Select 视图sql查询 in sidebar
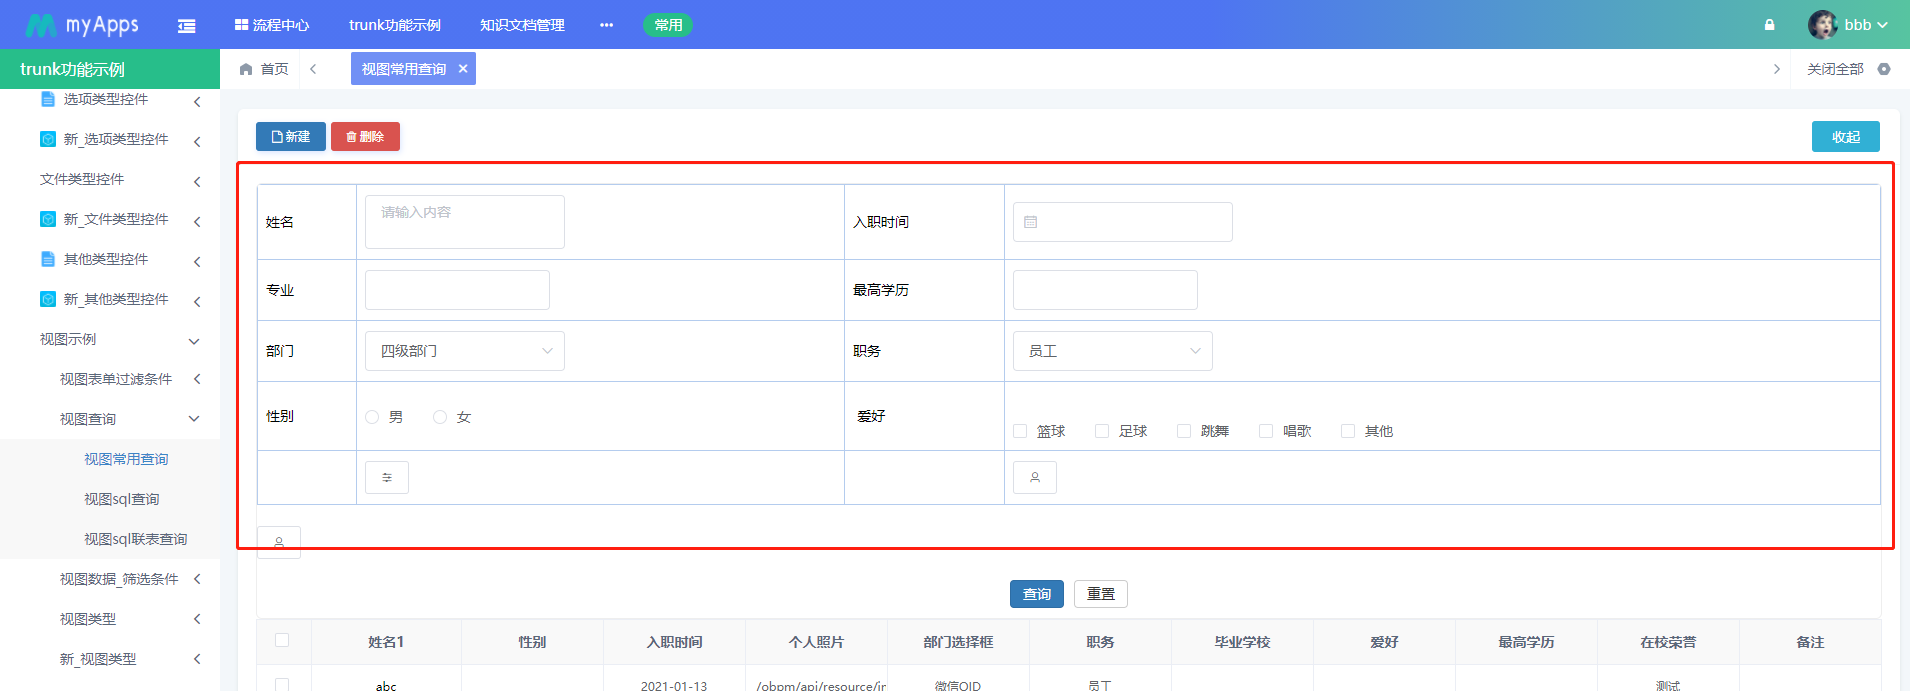Screen dimensions: 1910x691 (x=122, y=499)
